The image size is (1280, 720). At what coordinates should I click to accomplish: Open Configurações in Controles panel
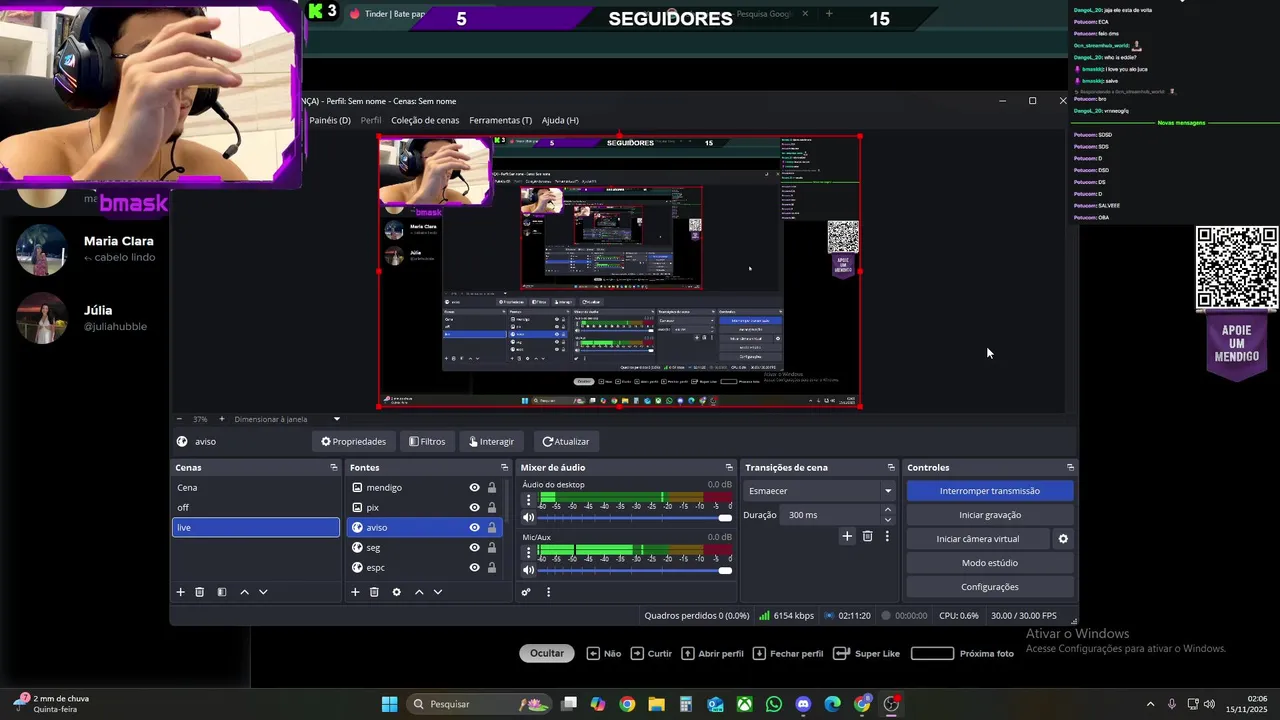coord(990,587)
